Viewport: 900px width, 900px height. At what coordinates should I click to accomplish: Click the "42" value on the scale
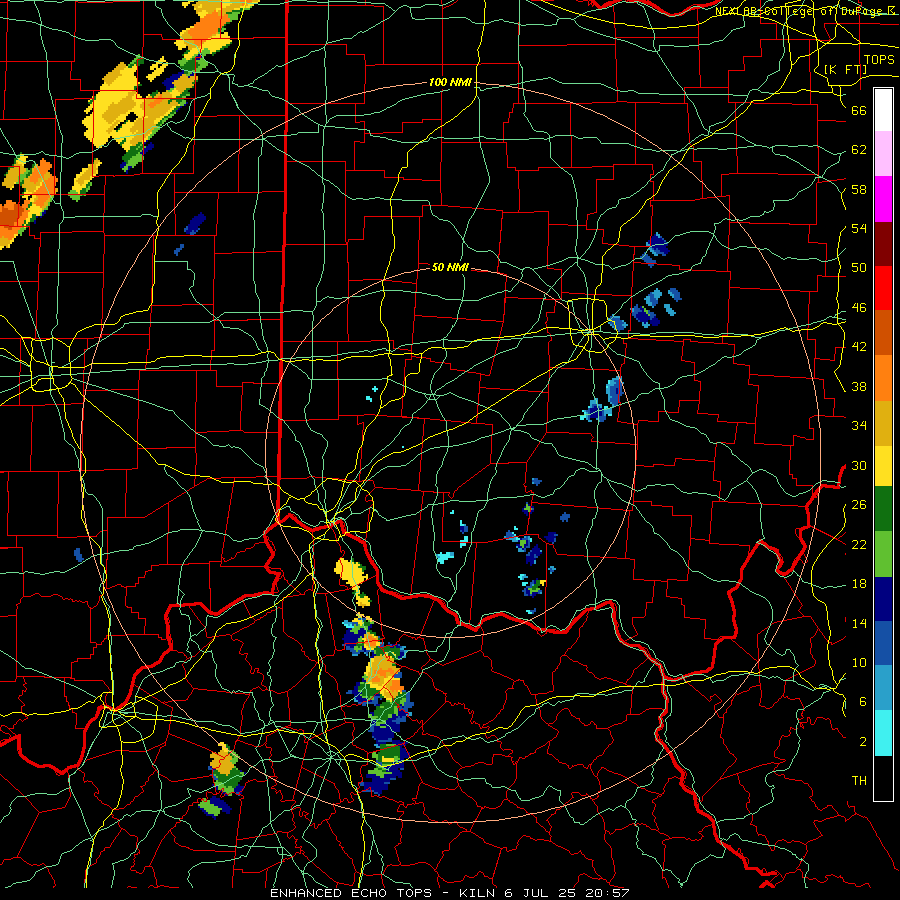tap(859, 347)
